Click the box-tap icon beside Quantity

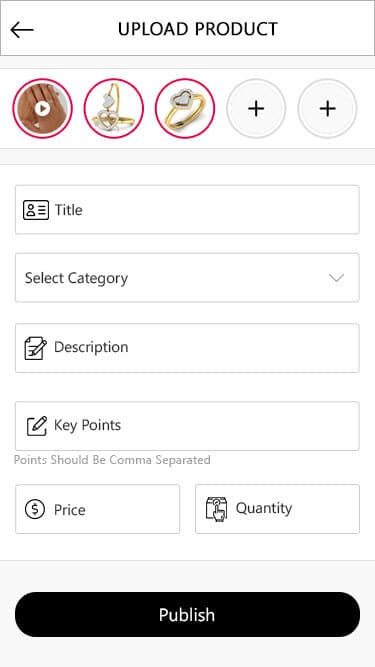pyautogui.click(x=216, y=508)
